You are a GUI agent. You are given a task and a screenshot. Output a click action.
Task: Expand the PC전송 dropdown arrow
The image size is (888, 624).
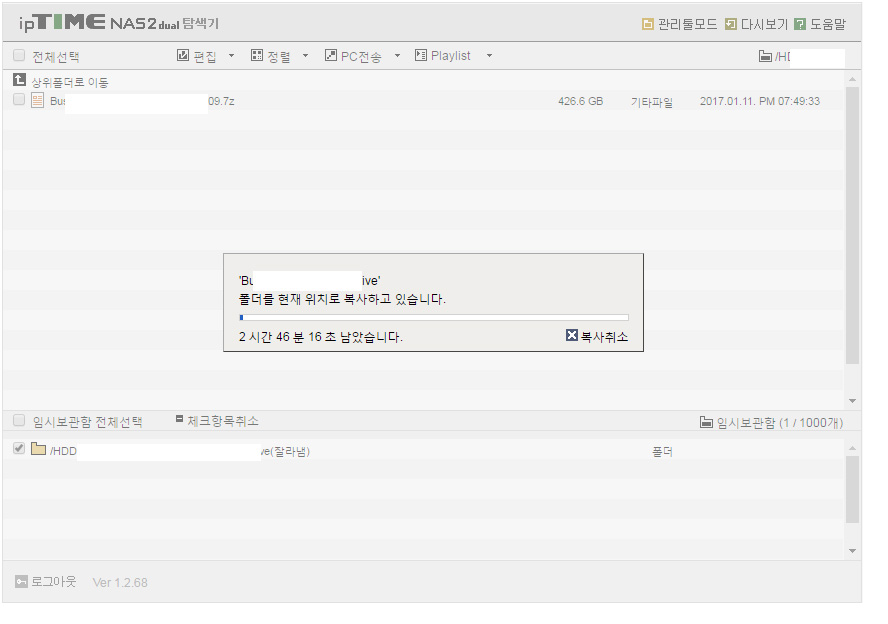click(x=397, y=55)
